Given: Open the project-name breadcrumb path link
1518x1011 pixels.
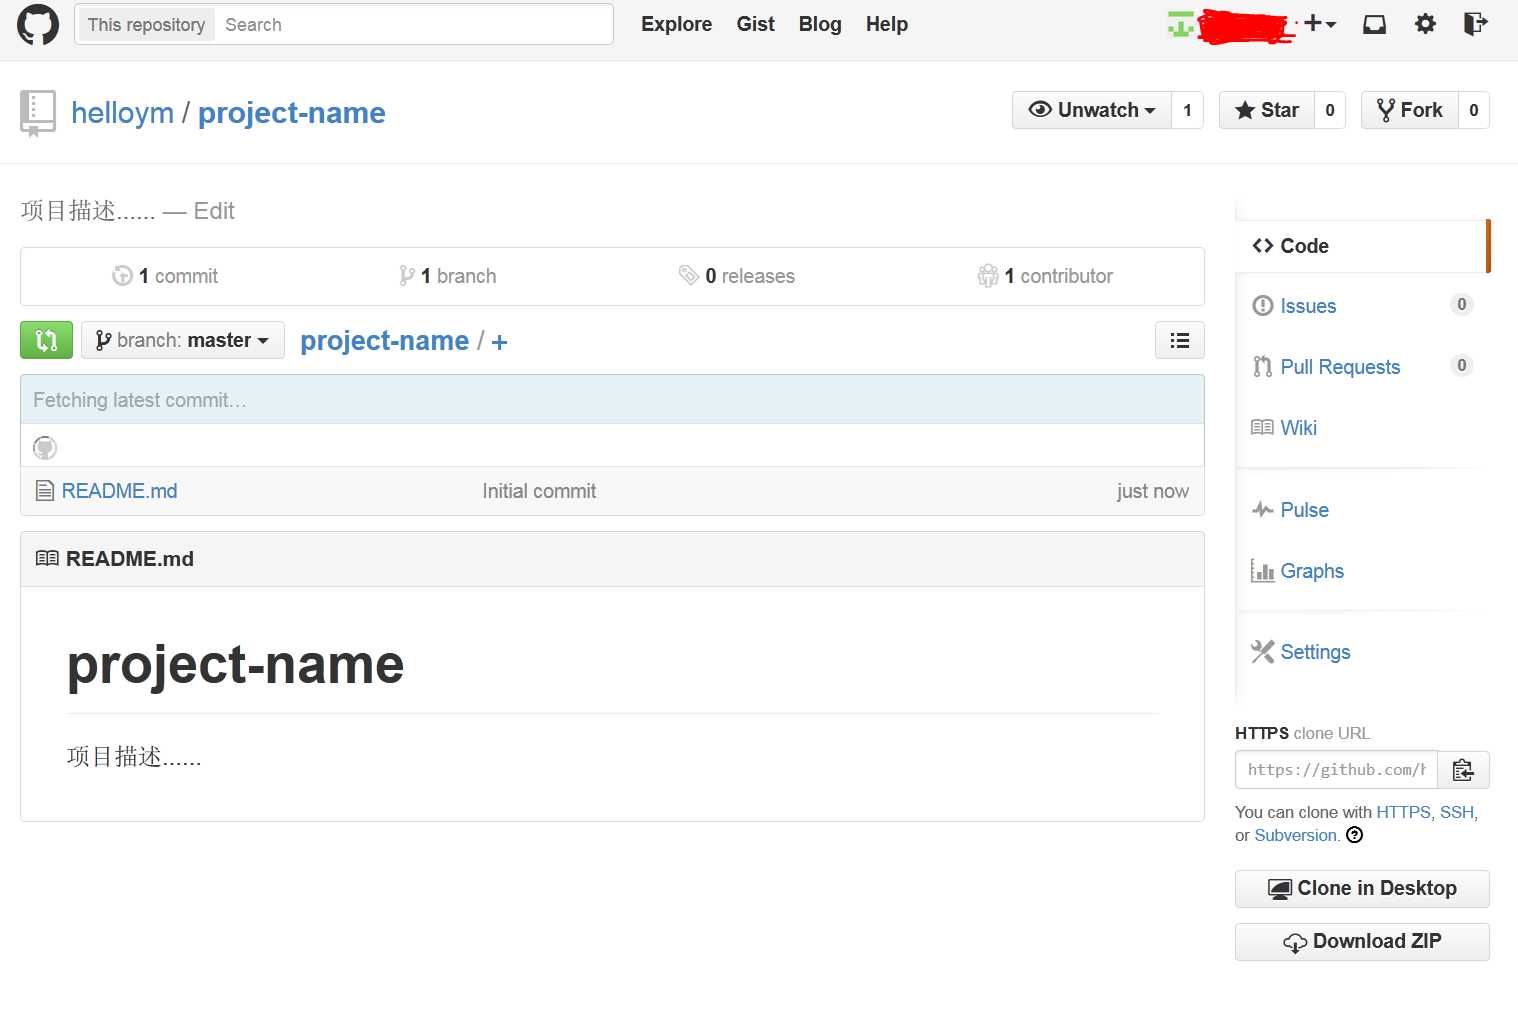Looking at the screenshot, I should (384, 341).
